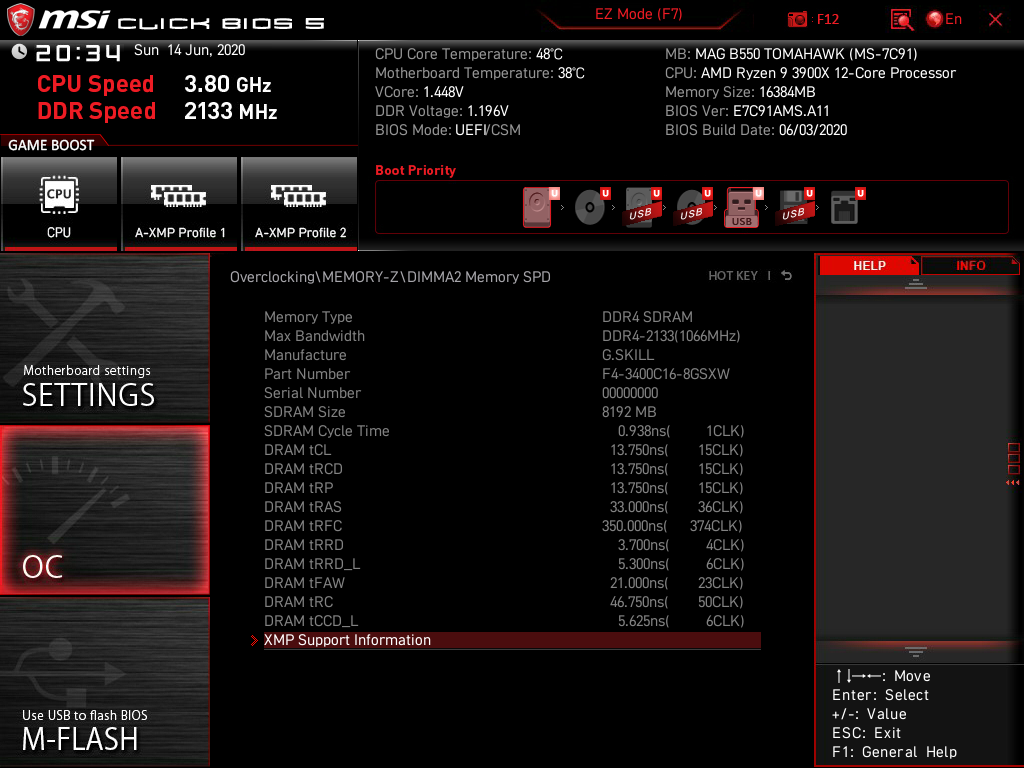Switch to EZ Mode (F7)
Viewport: 1024px width, 768px height.
[639, 14]
